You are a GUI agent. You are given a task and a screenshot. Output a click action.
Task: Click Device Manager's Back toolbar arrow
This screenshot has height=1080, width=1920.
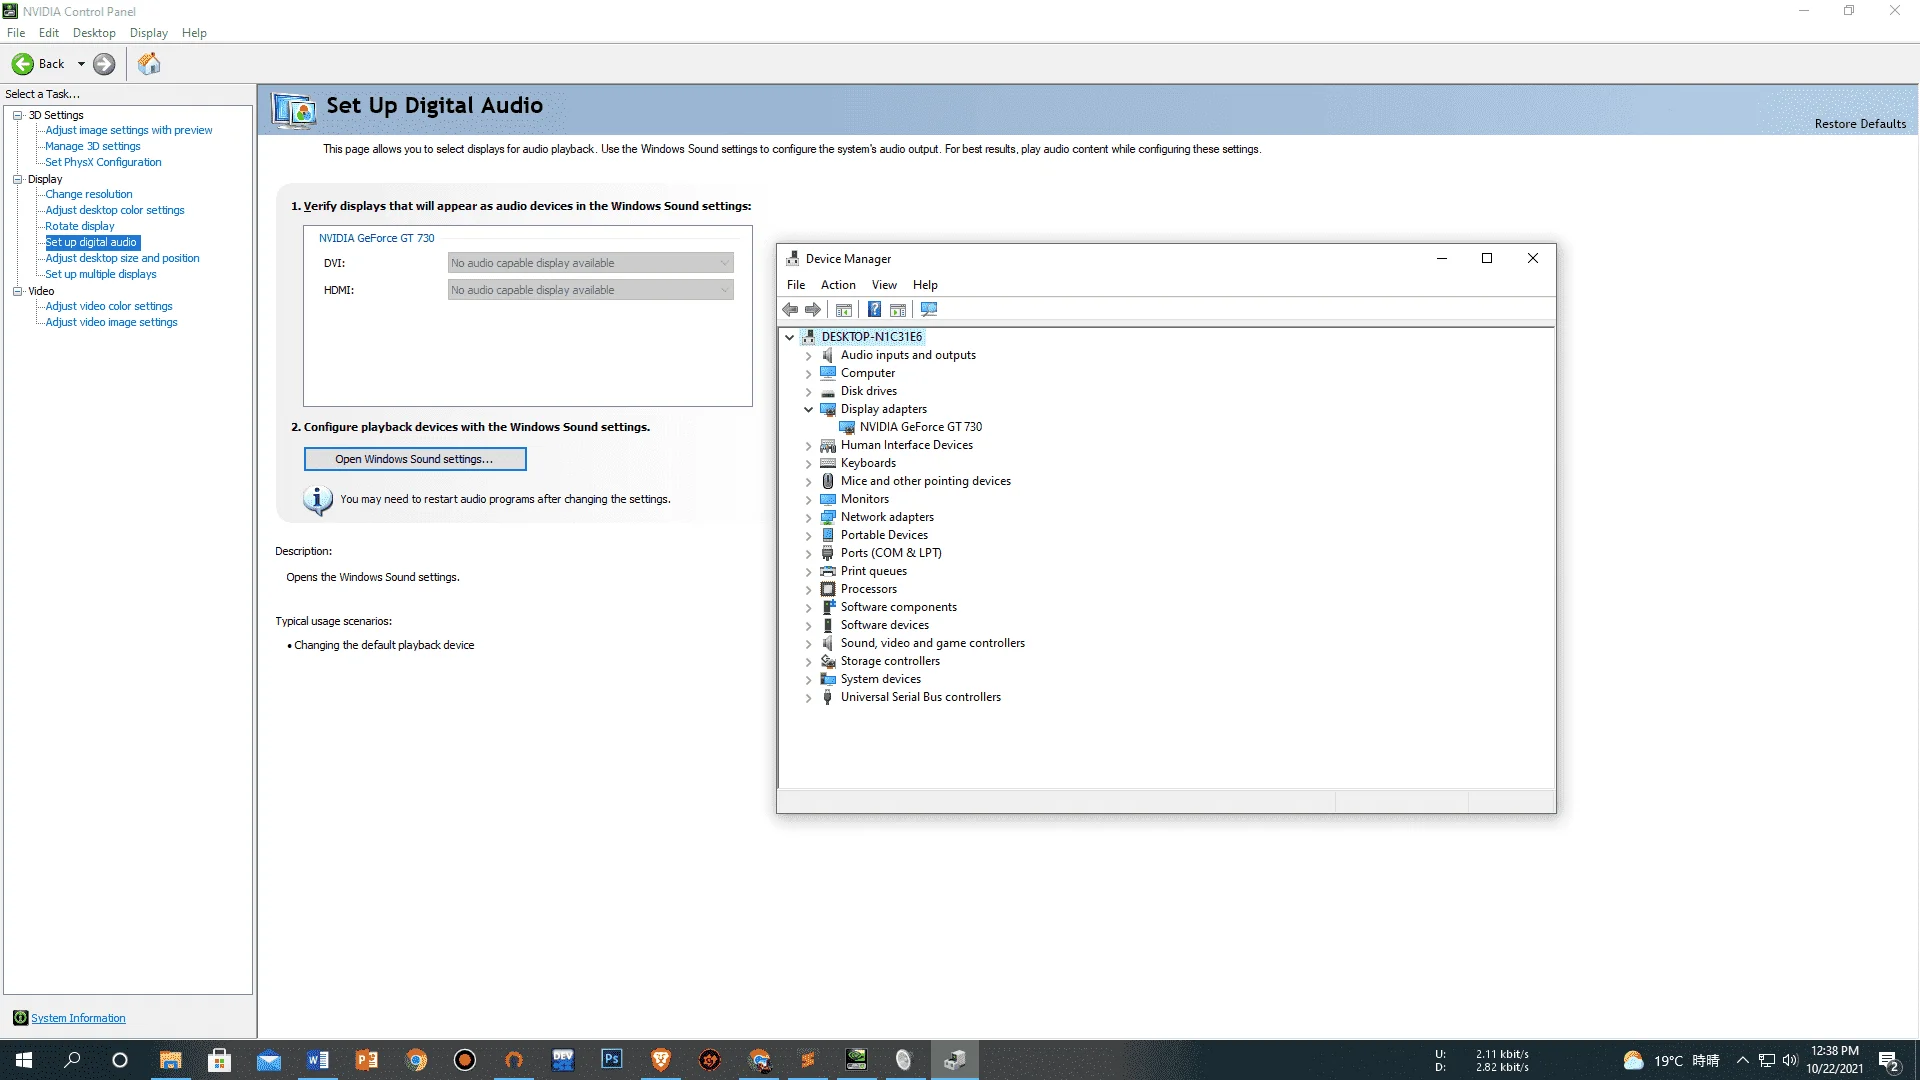click(790, 310)
